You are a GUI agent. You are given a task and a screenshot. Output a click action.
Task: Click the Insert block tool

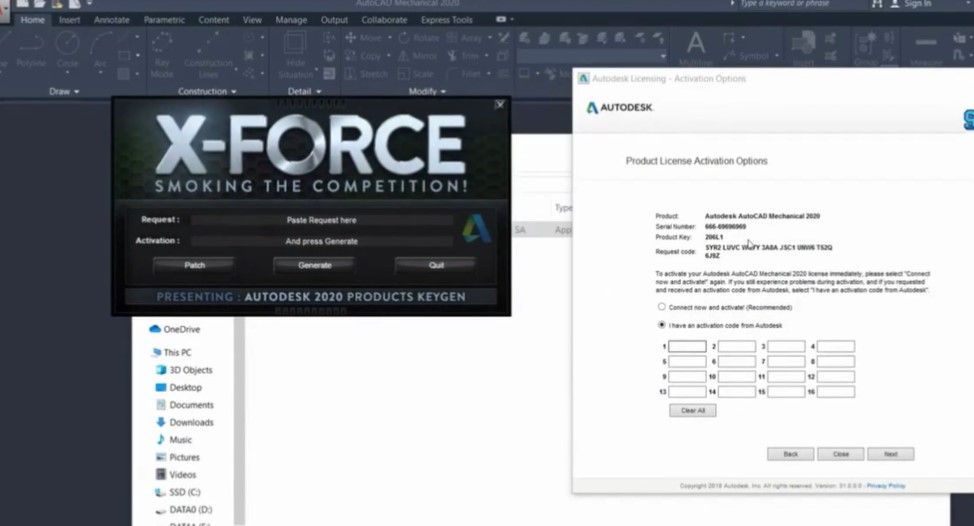pos(803,48)
